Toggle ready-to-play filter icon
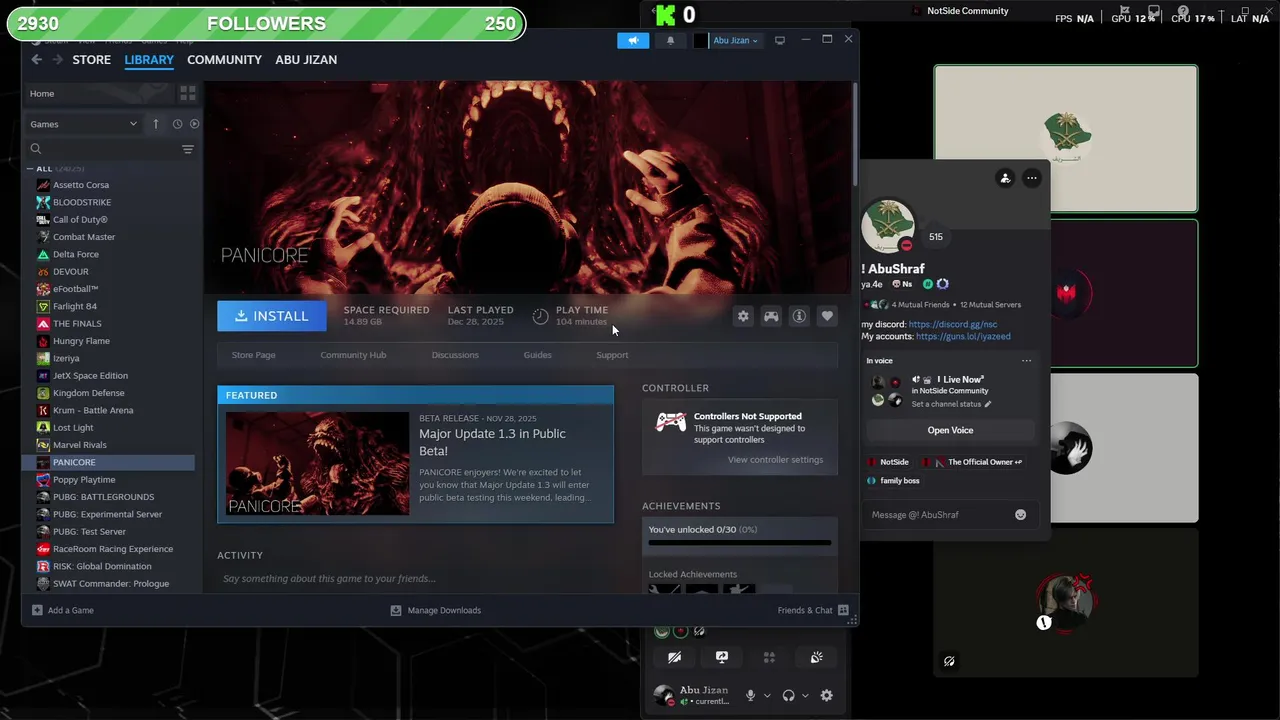 [194, 124]
